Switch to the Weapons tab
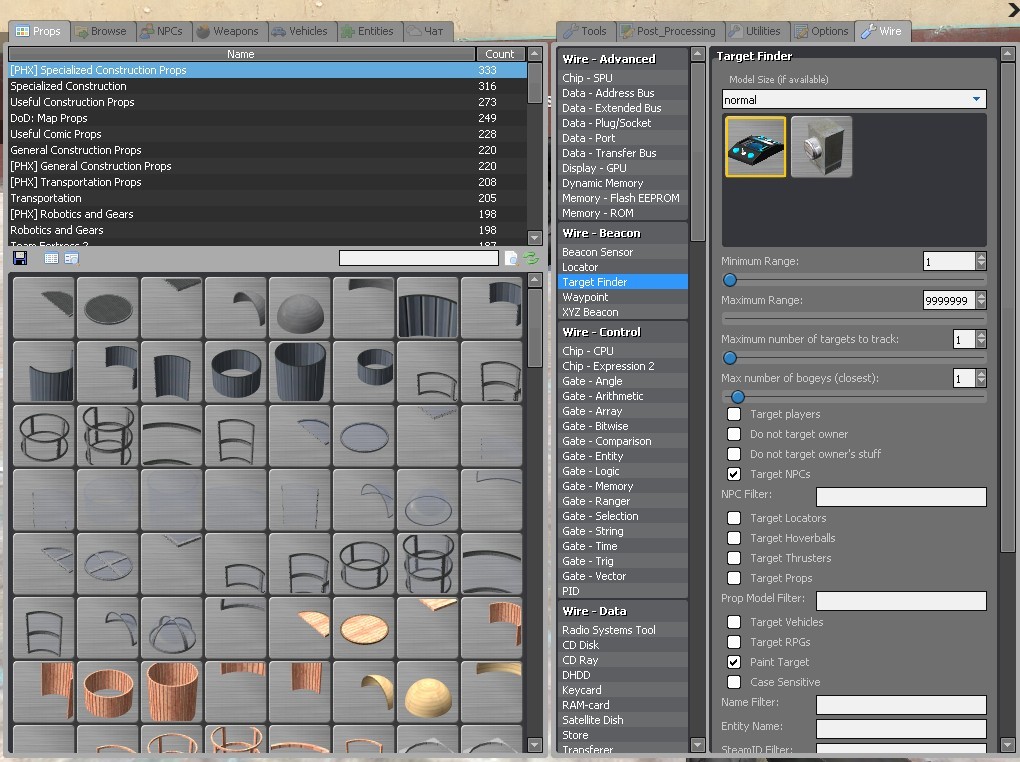1020x762 pixels. click(x=227, y=31)
